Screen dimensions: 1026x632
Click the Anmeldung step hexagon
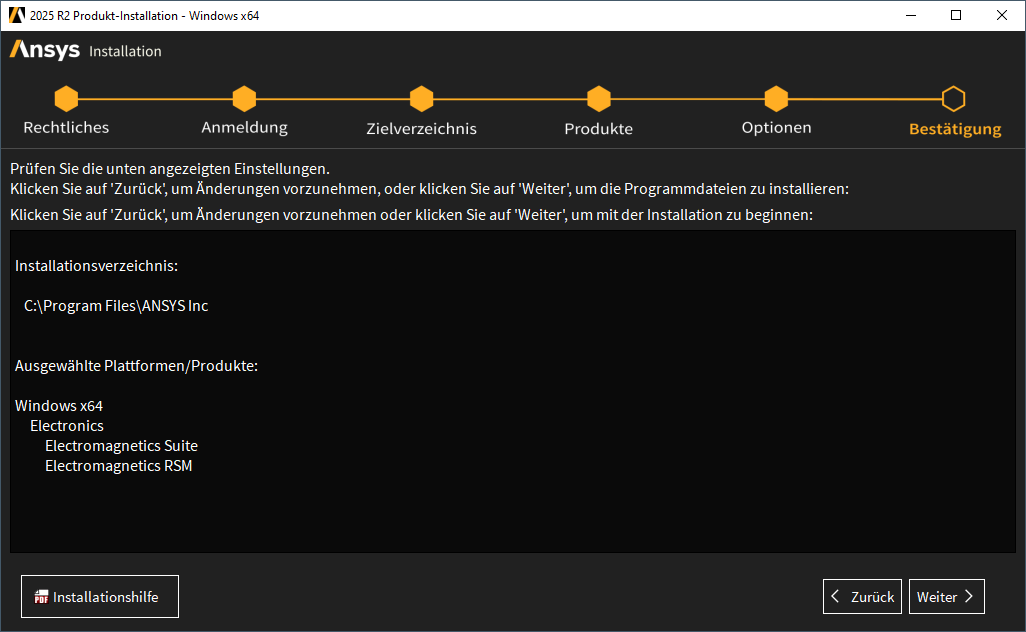(x=244, y=99)
